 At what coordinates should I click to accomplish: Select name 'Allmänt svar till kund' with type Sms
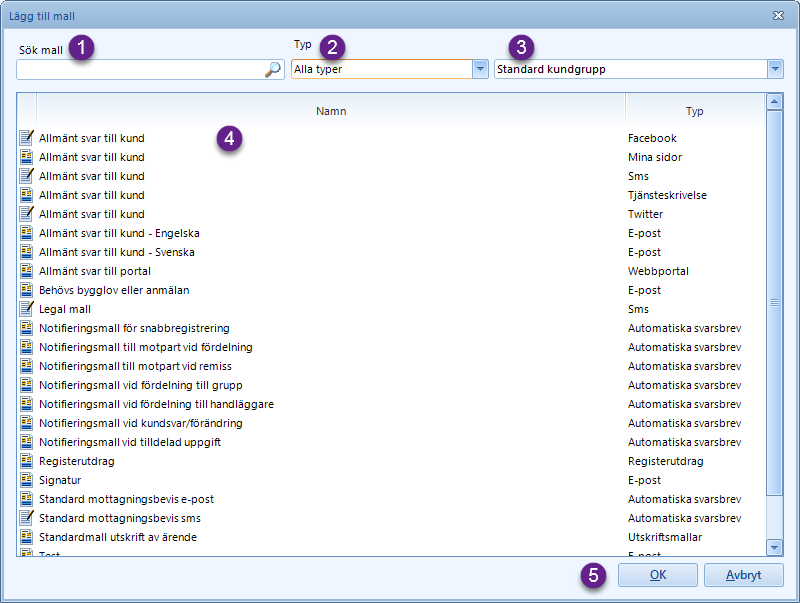[92, 176]
